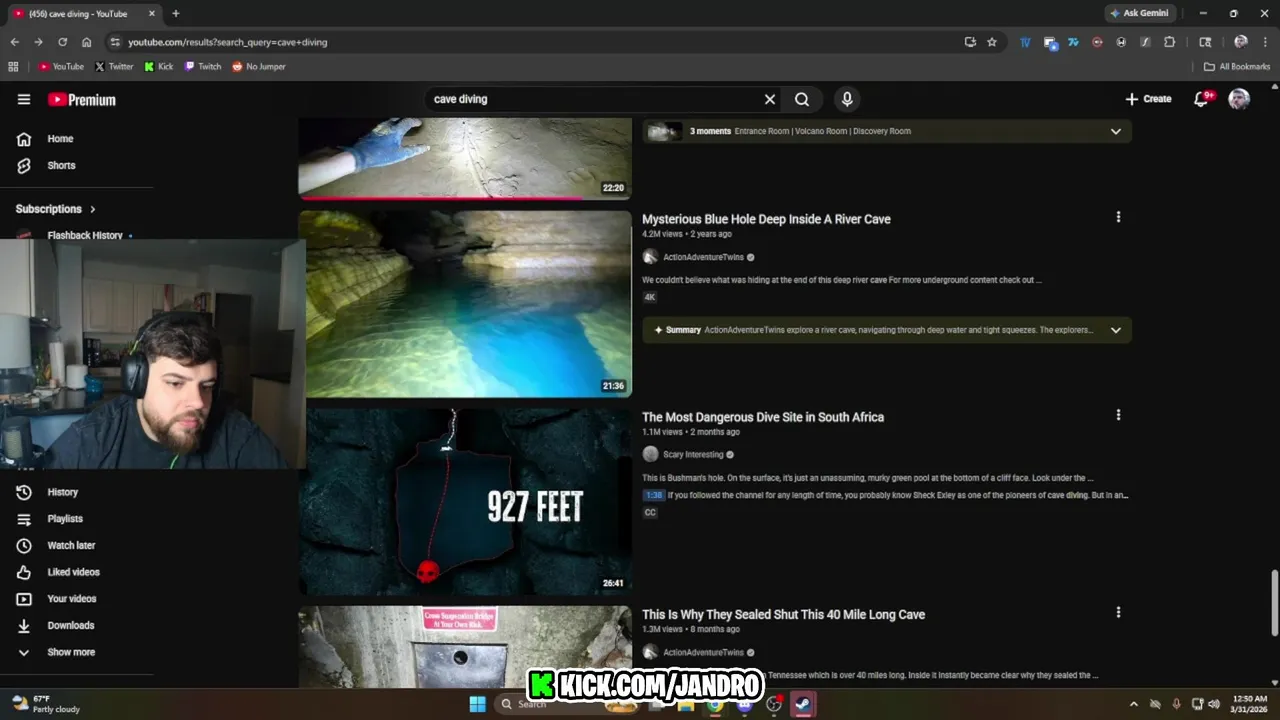
Task: Open the Twitch bookmark
Action: tap(203, 67)
